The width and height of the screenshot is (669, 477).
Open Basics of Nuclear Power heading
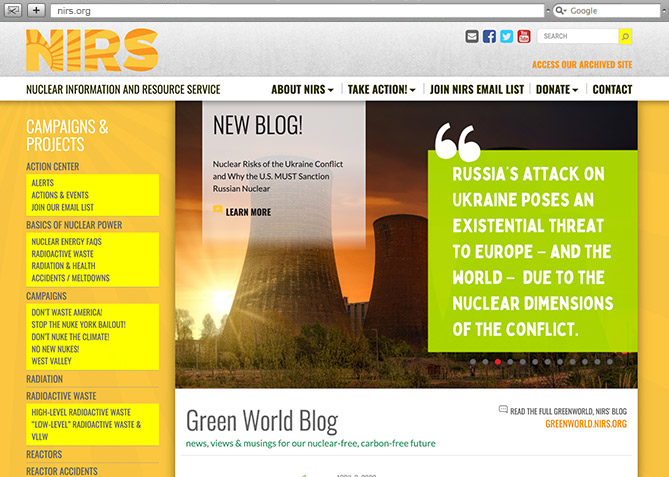[x=74, y=225]
